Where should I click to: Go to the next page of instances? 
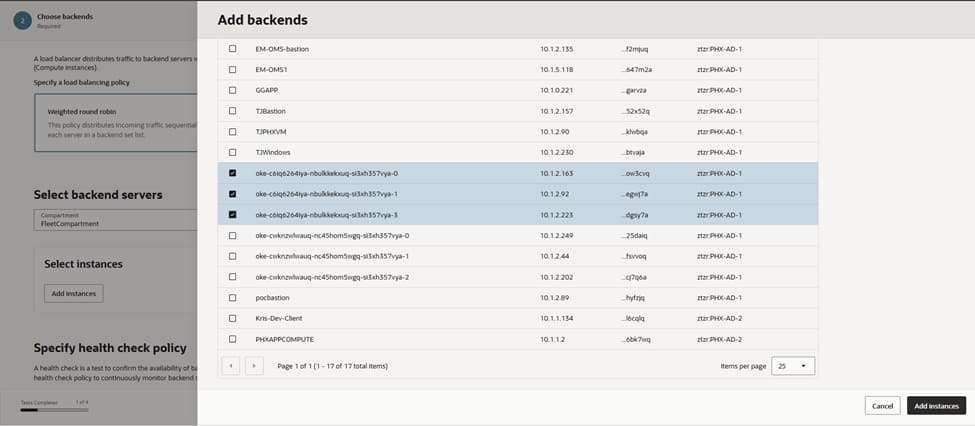click(254, 366)
